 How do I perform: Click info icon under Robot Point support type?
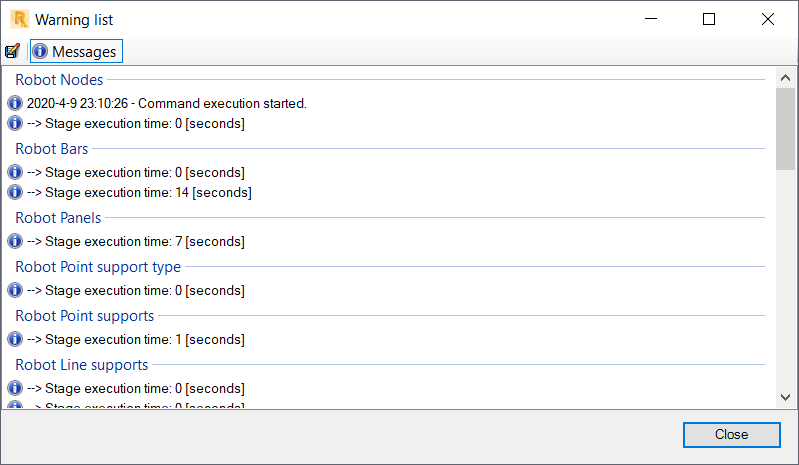(x=15, y=290)
